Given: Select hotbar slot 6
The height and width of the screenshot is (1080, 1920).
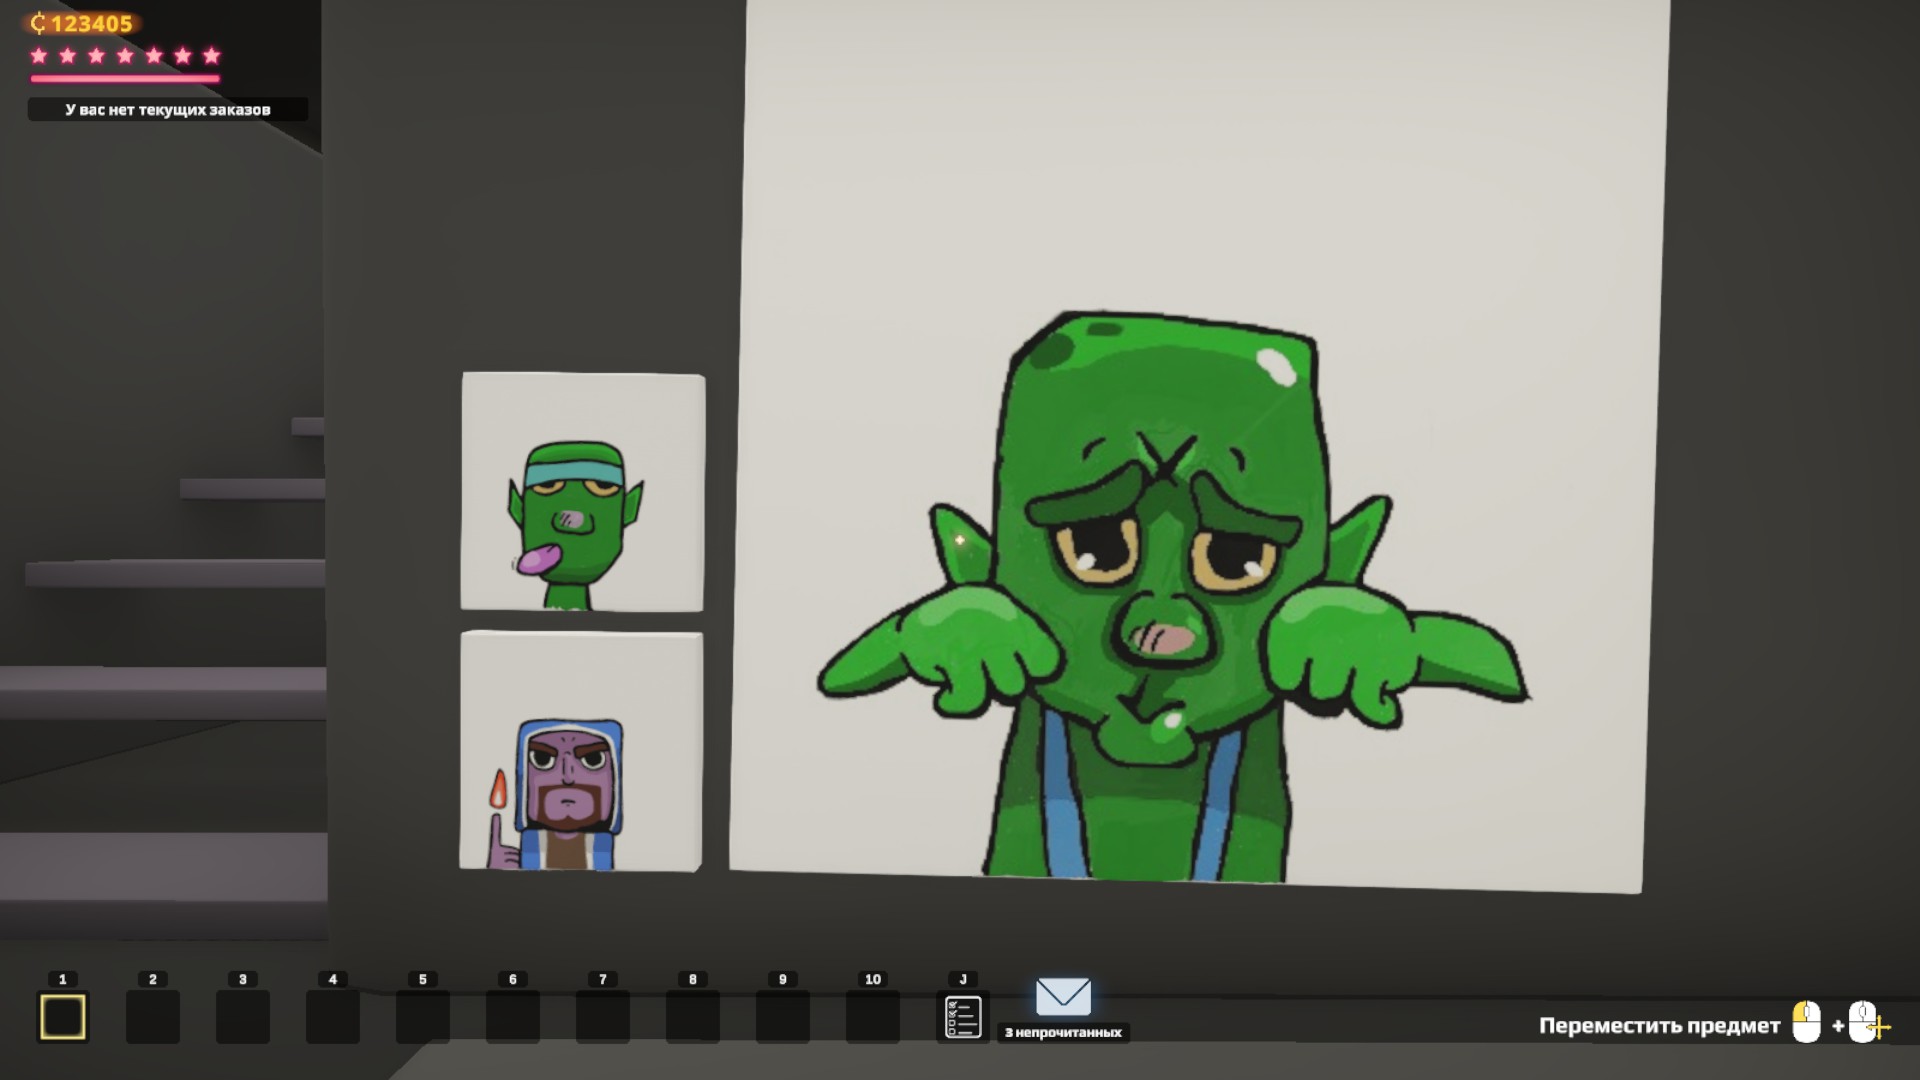Looking at the screenshot, I should coord(513,1017).
